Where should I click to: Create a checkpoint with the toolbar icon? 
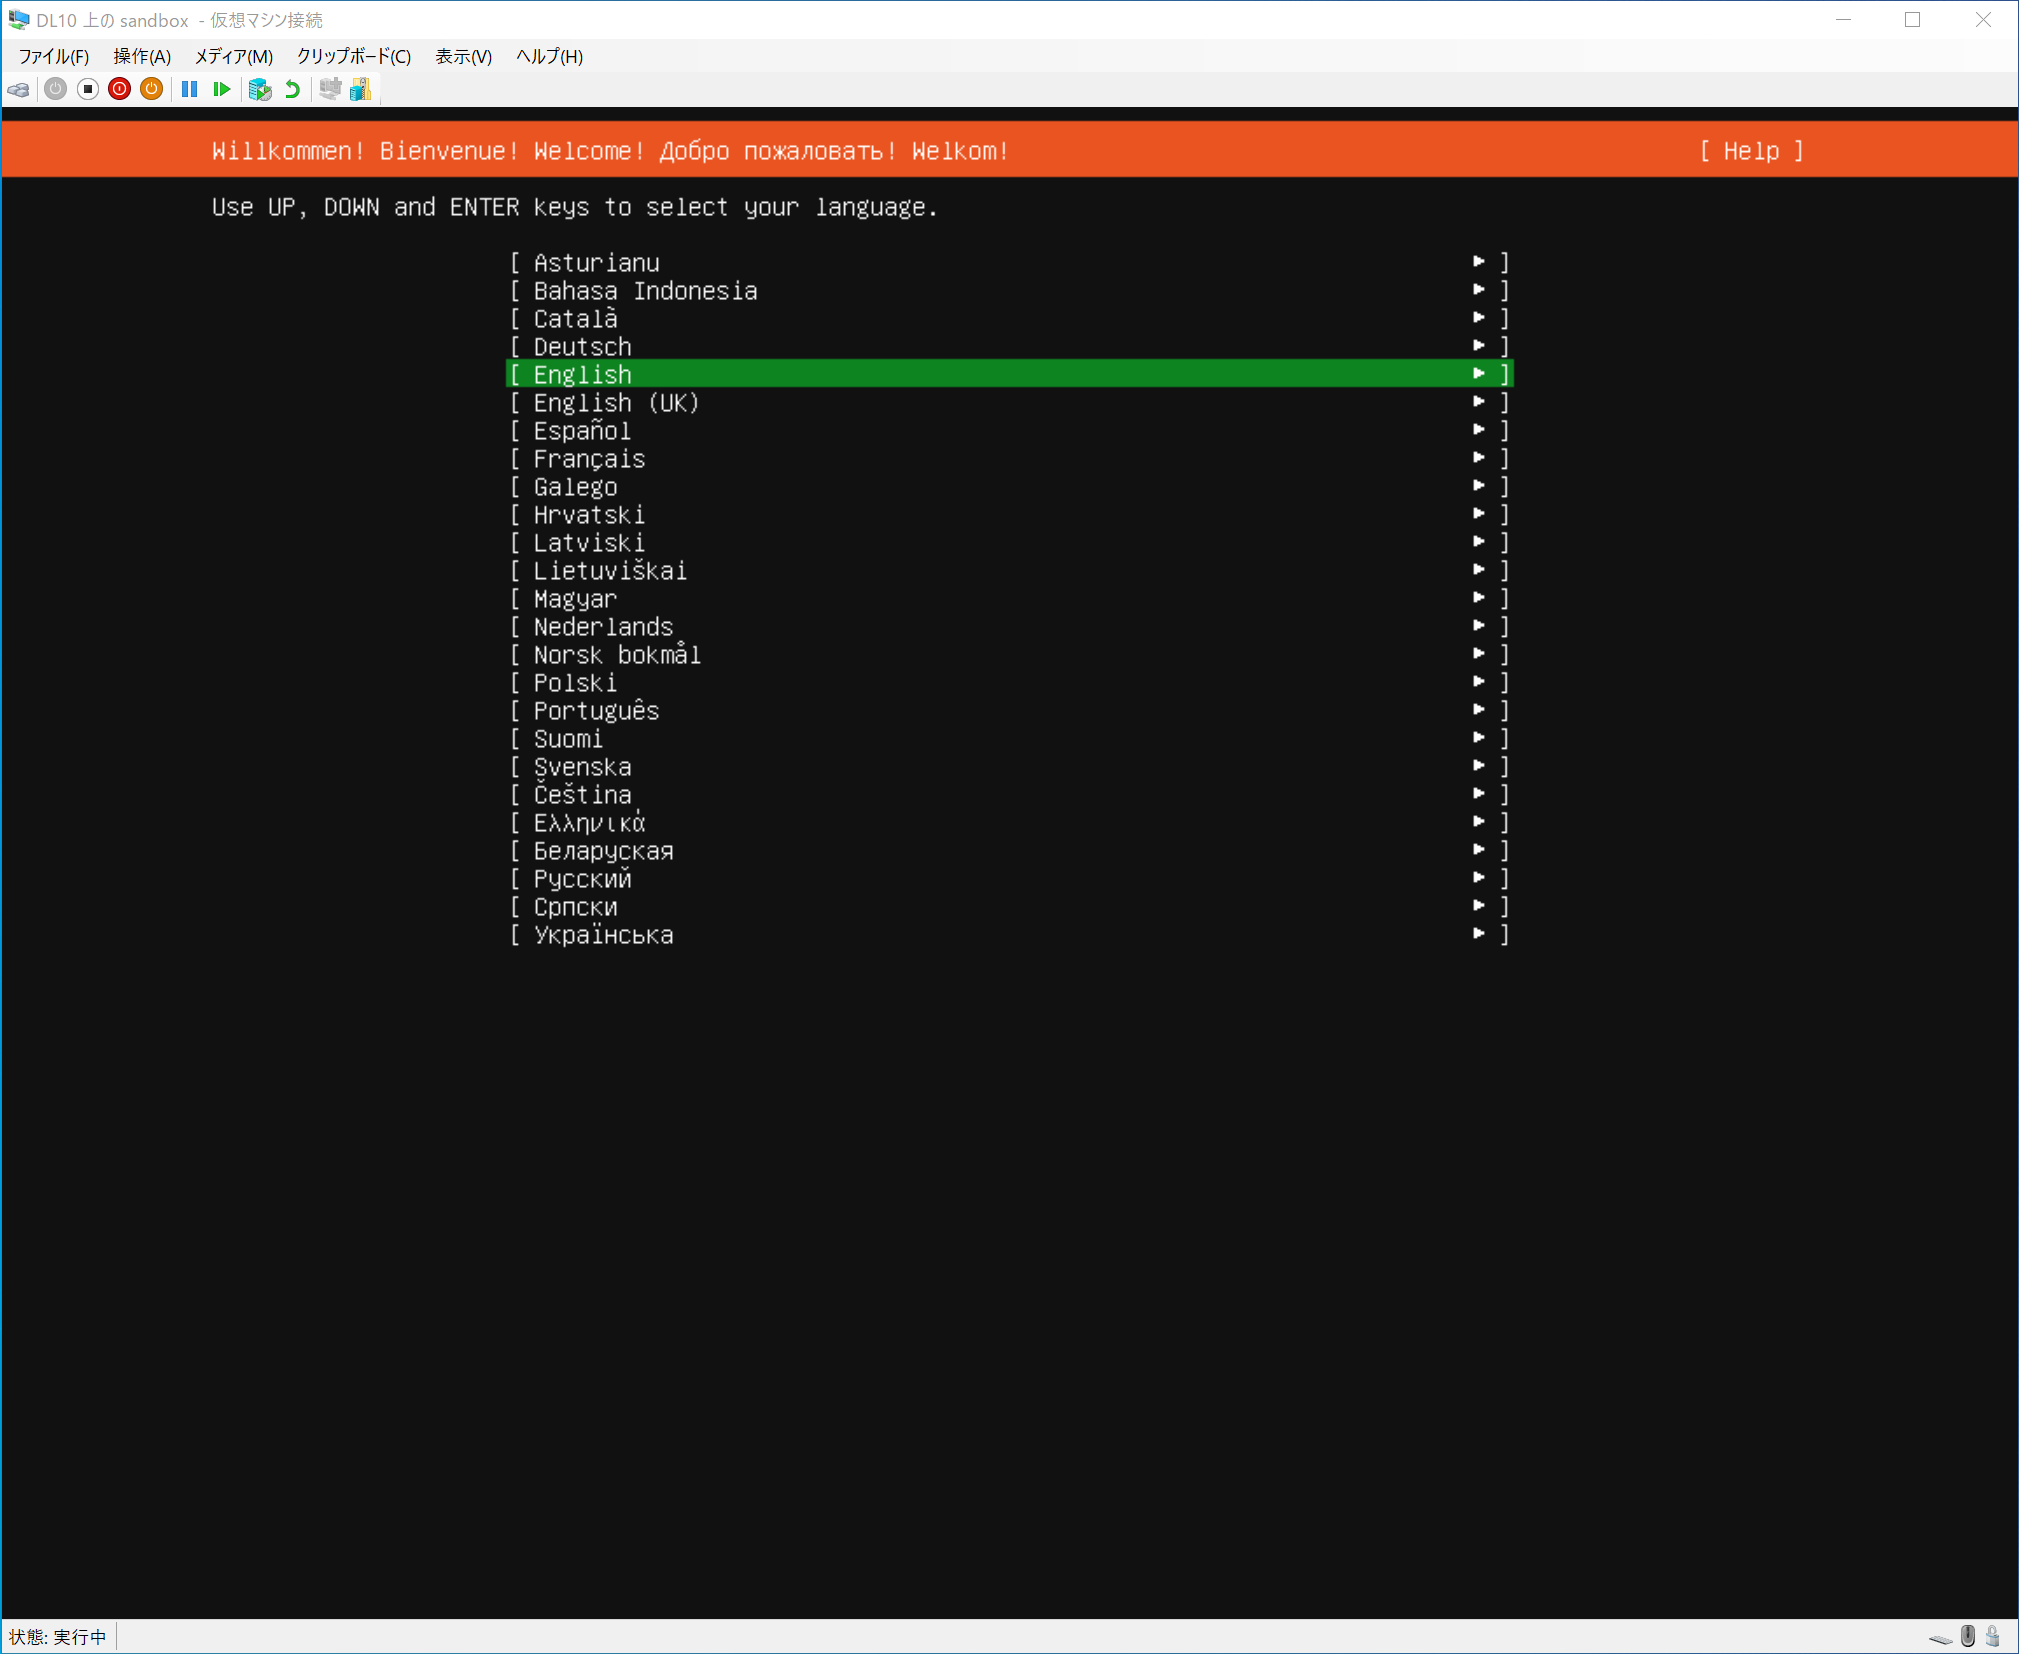(x=260, y=90)
